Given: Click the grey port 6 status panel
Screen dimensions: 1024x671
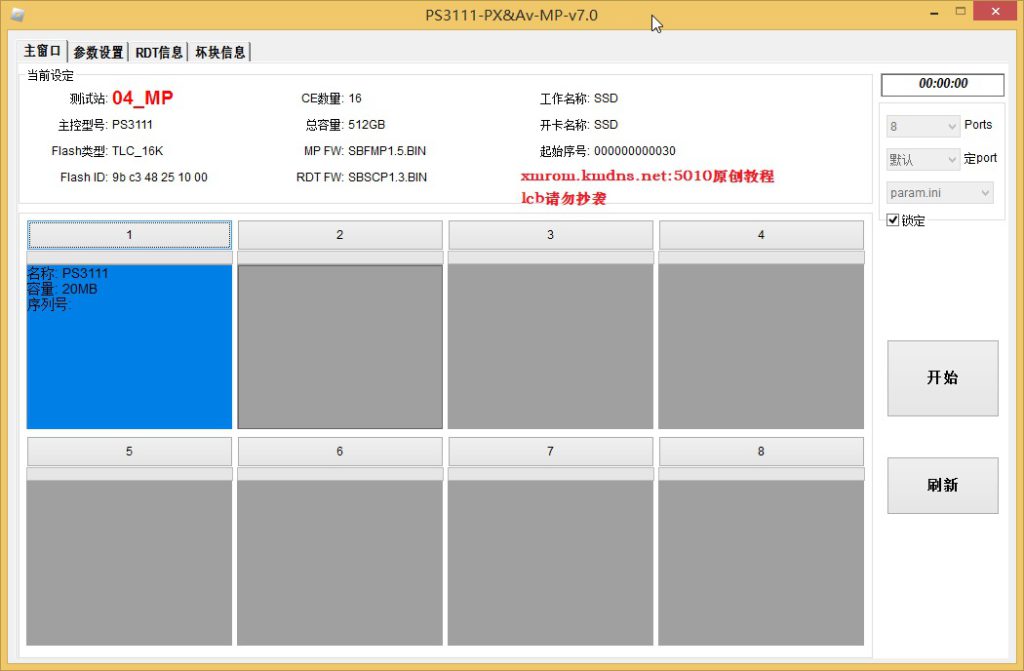Looking at the screenshot, I should click(340, 562).
